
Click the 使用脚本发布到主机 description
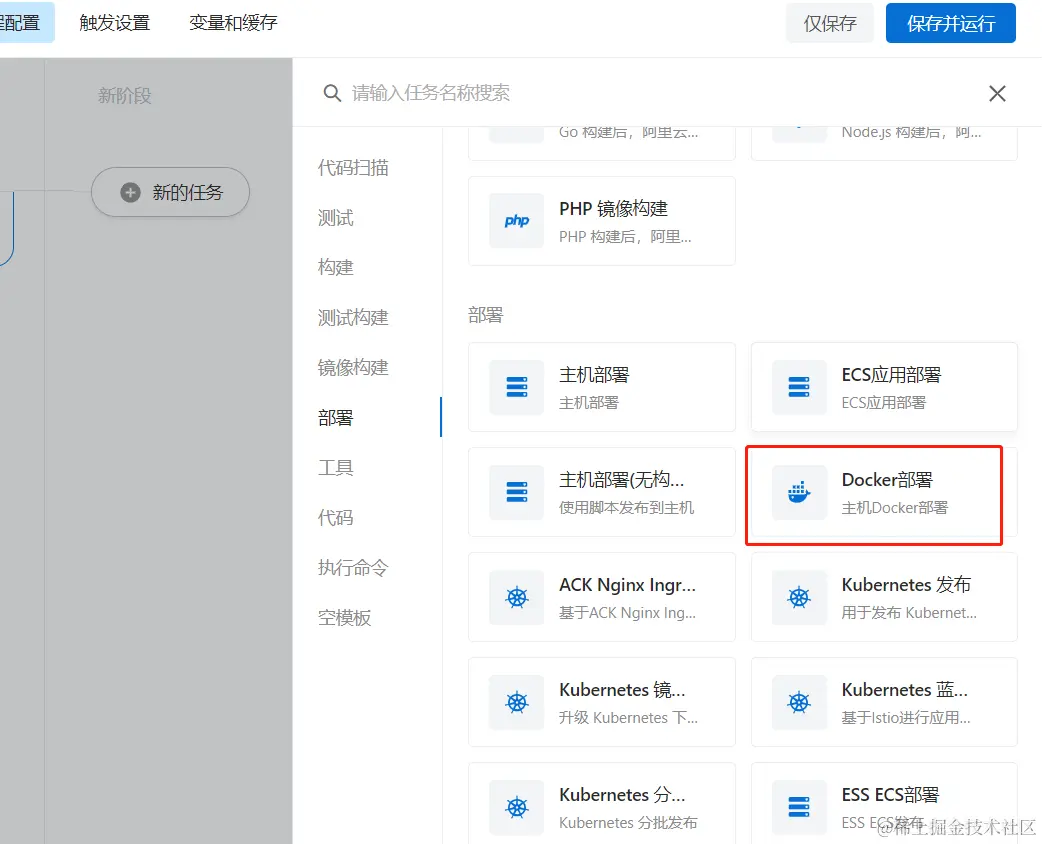(x=627, y=508)
